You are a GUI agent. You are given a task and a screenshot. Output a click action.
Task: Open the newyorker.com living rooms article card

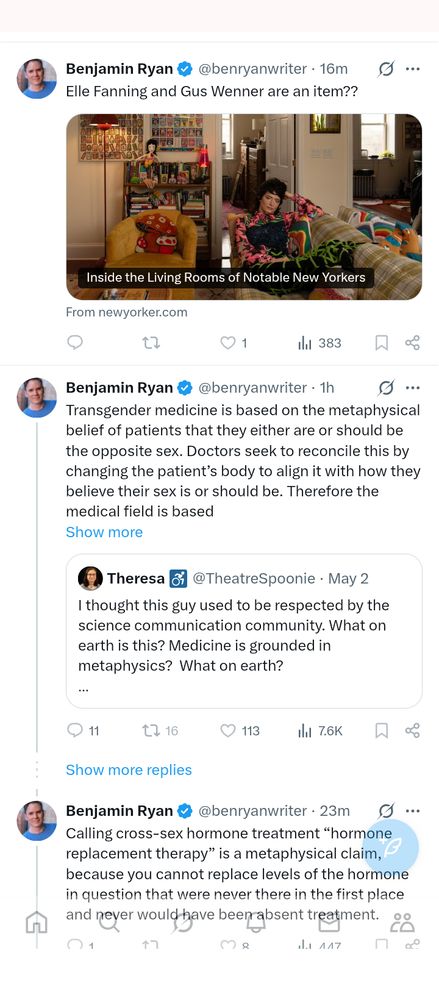point(244,207)
